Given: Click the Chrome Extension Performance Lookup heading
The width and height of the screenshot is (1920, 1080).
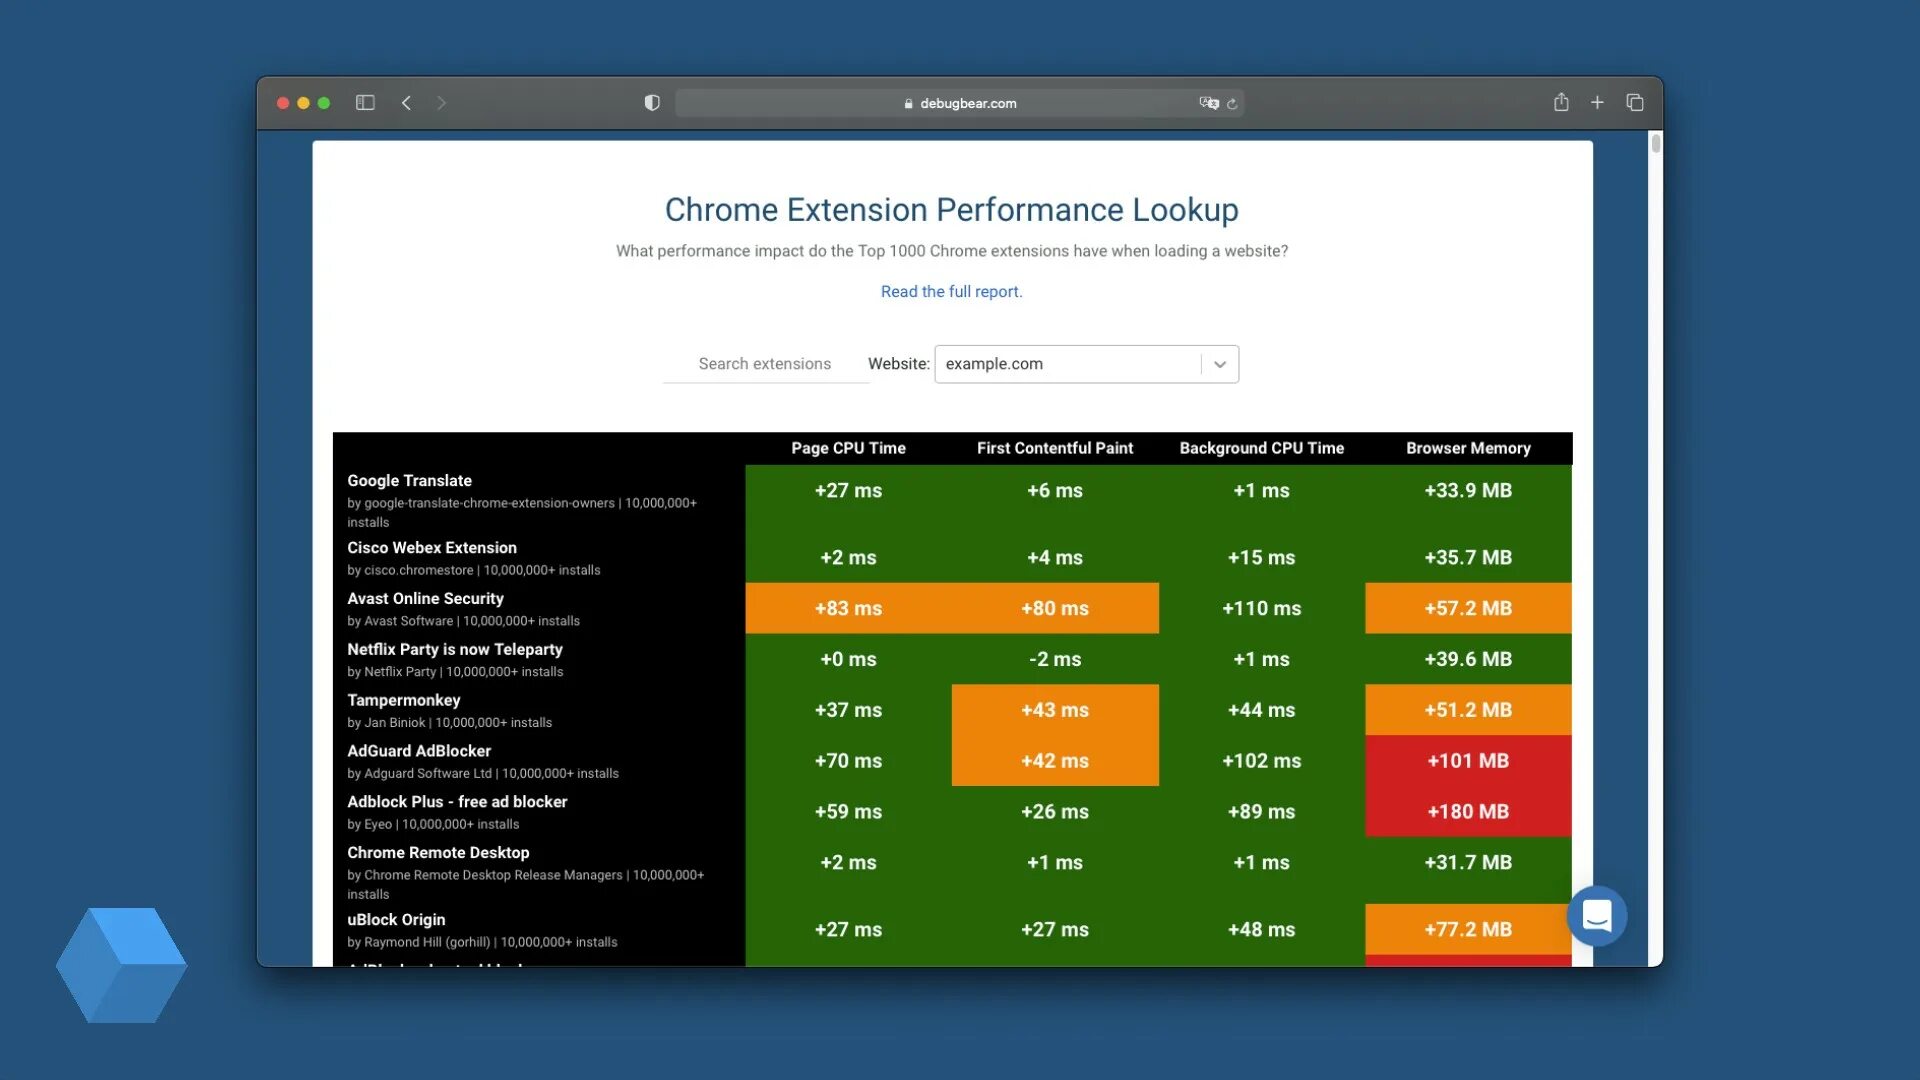Looking at the screenshot, I should click(952, 210).
